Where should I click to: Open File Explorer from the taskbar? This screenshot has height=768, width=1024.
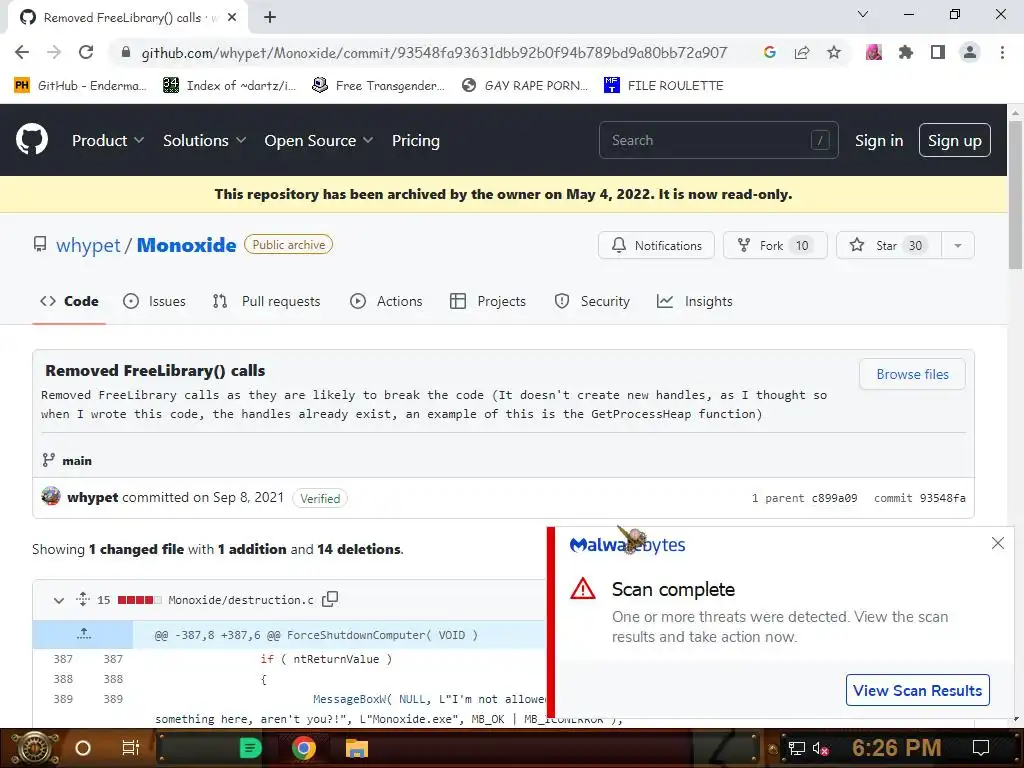coord(357,748)
